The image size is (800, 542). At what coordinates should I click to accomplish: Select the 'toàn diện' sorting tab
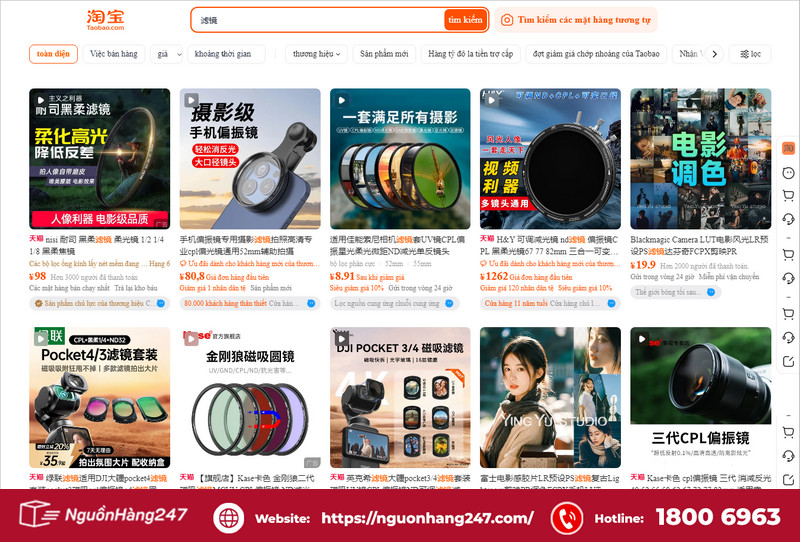tap(53, 54)
